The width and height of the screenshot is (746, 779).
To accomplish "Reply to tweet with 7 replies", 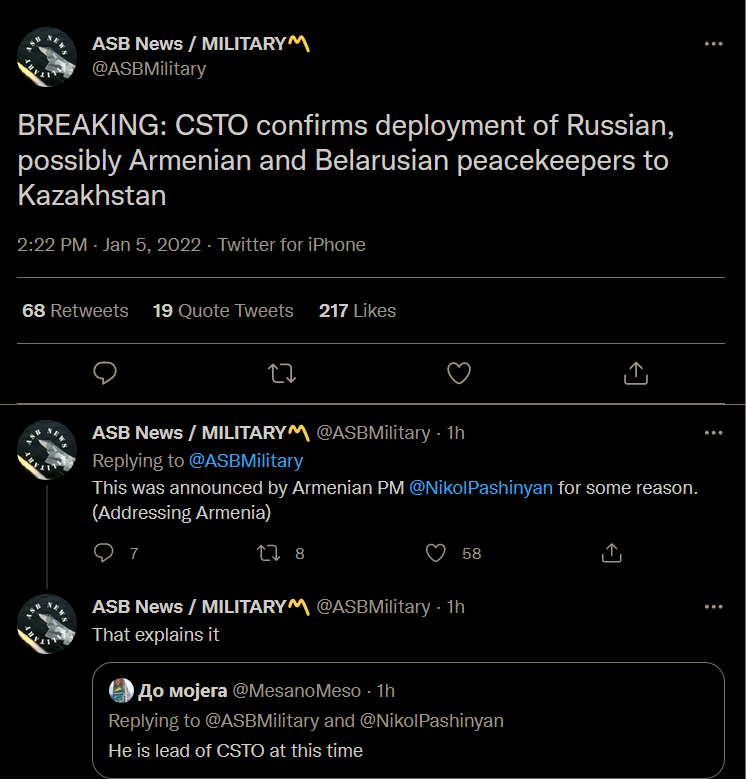I will coord(104,553).
